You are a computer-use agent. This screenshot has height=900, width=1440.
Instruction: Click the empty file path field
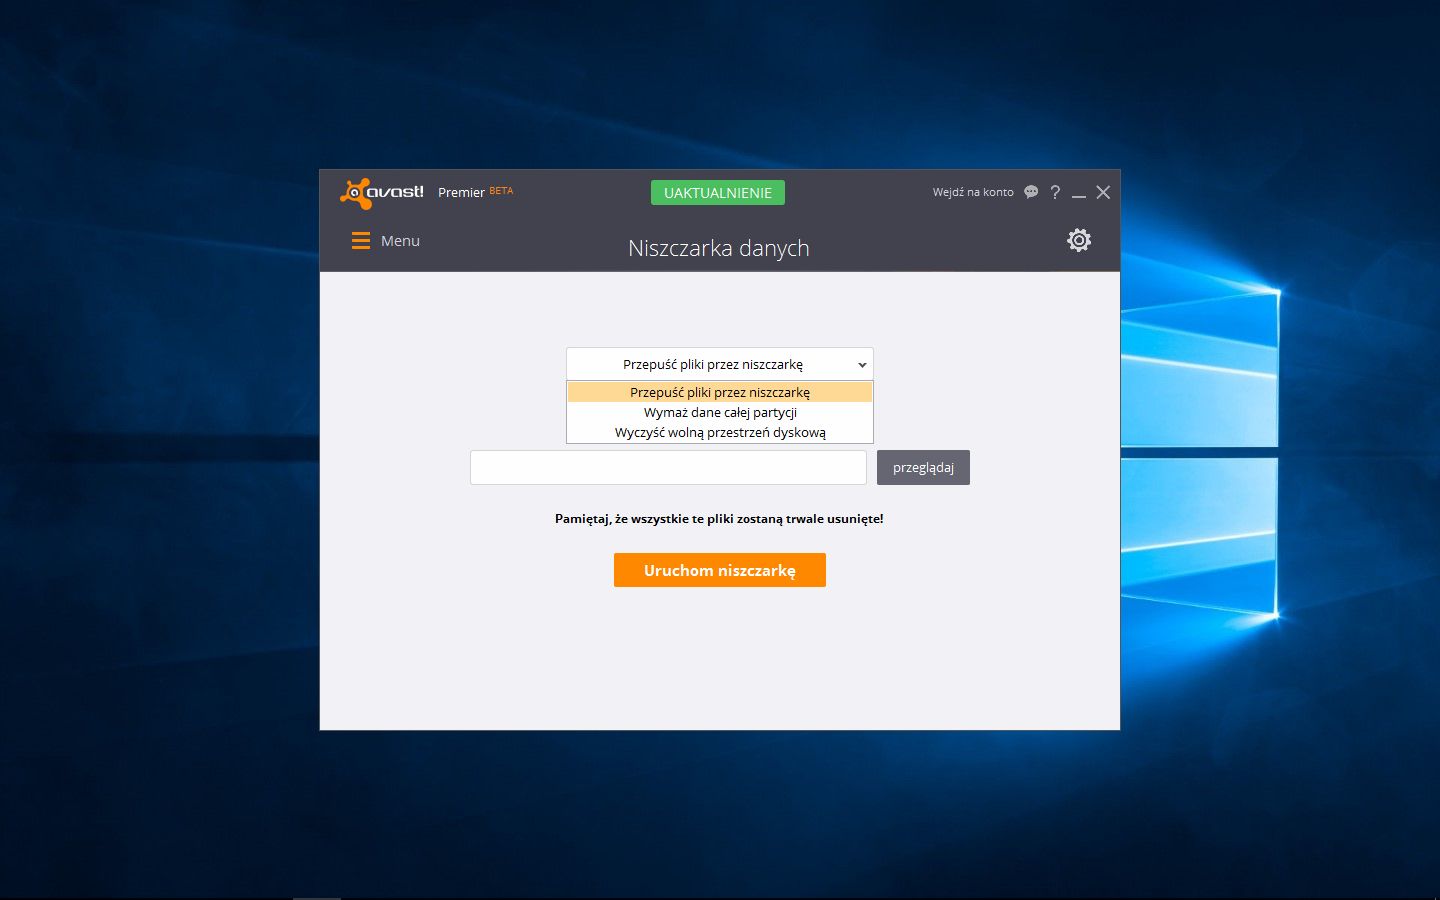[668, 467]
